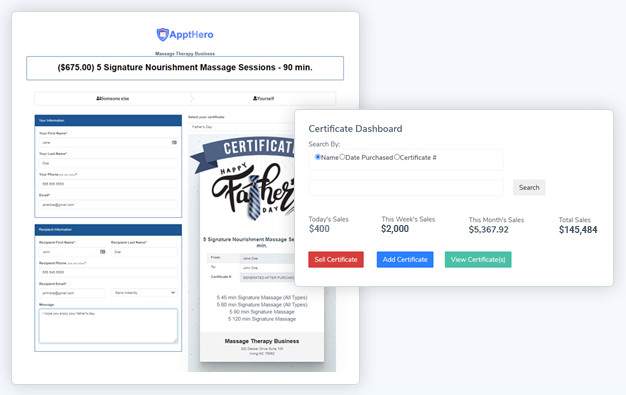Click the dashboard search text field

point(406,187)
